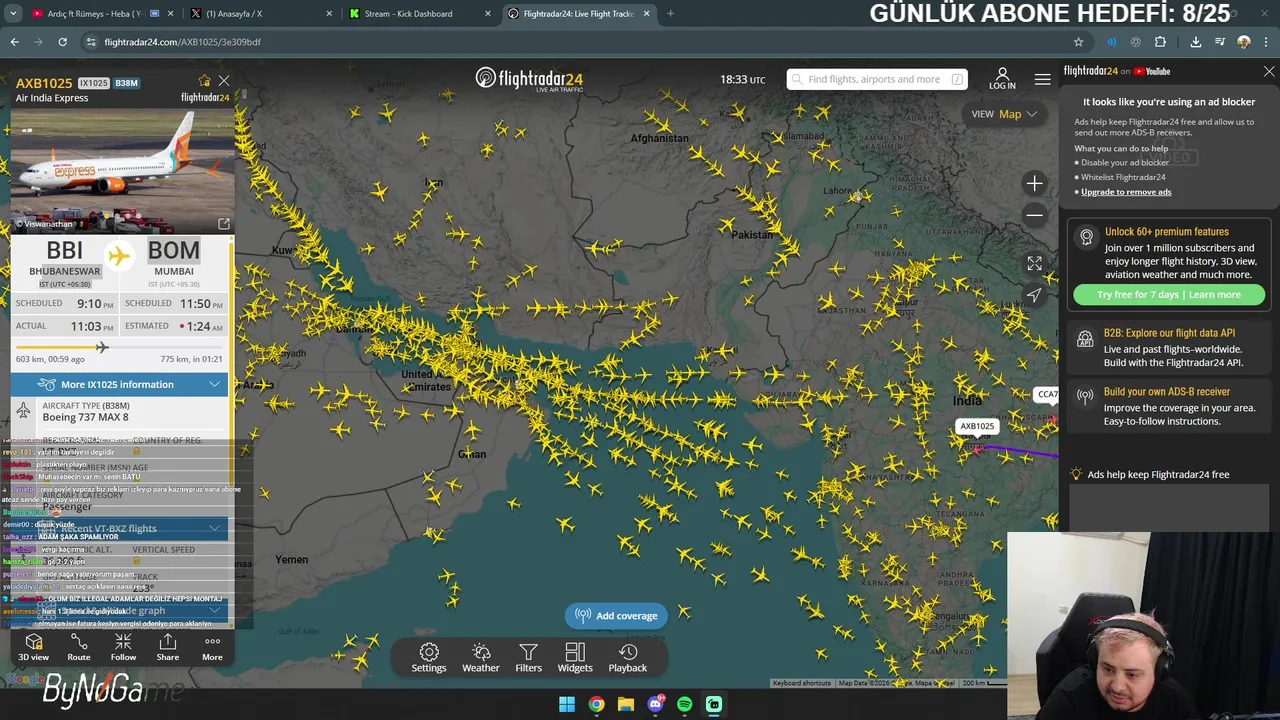The width and height of the screenshot is (1280, 720).
Task: Open the Weather layer options
Action: [x=481, y=658]
